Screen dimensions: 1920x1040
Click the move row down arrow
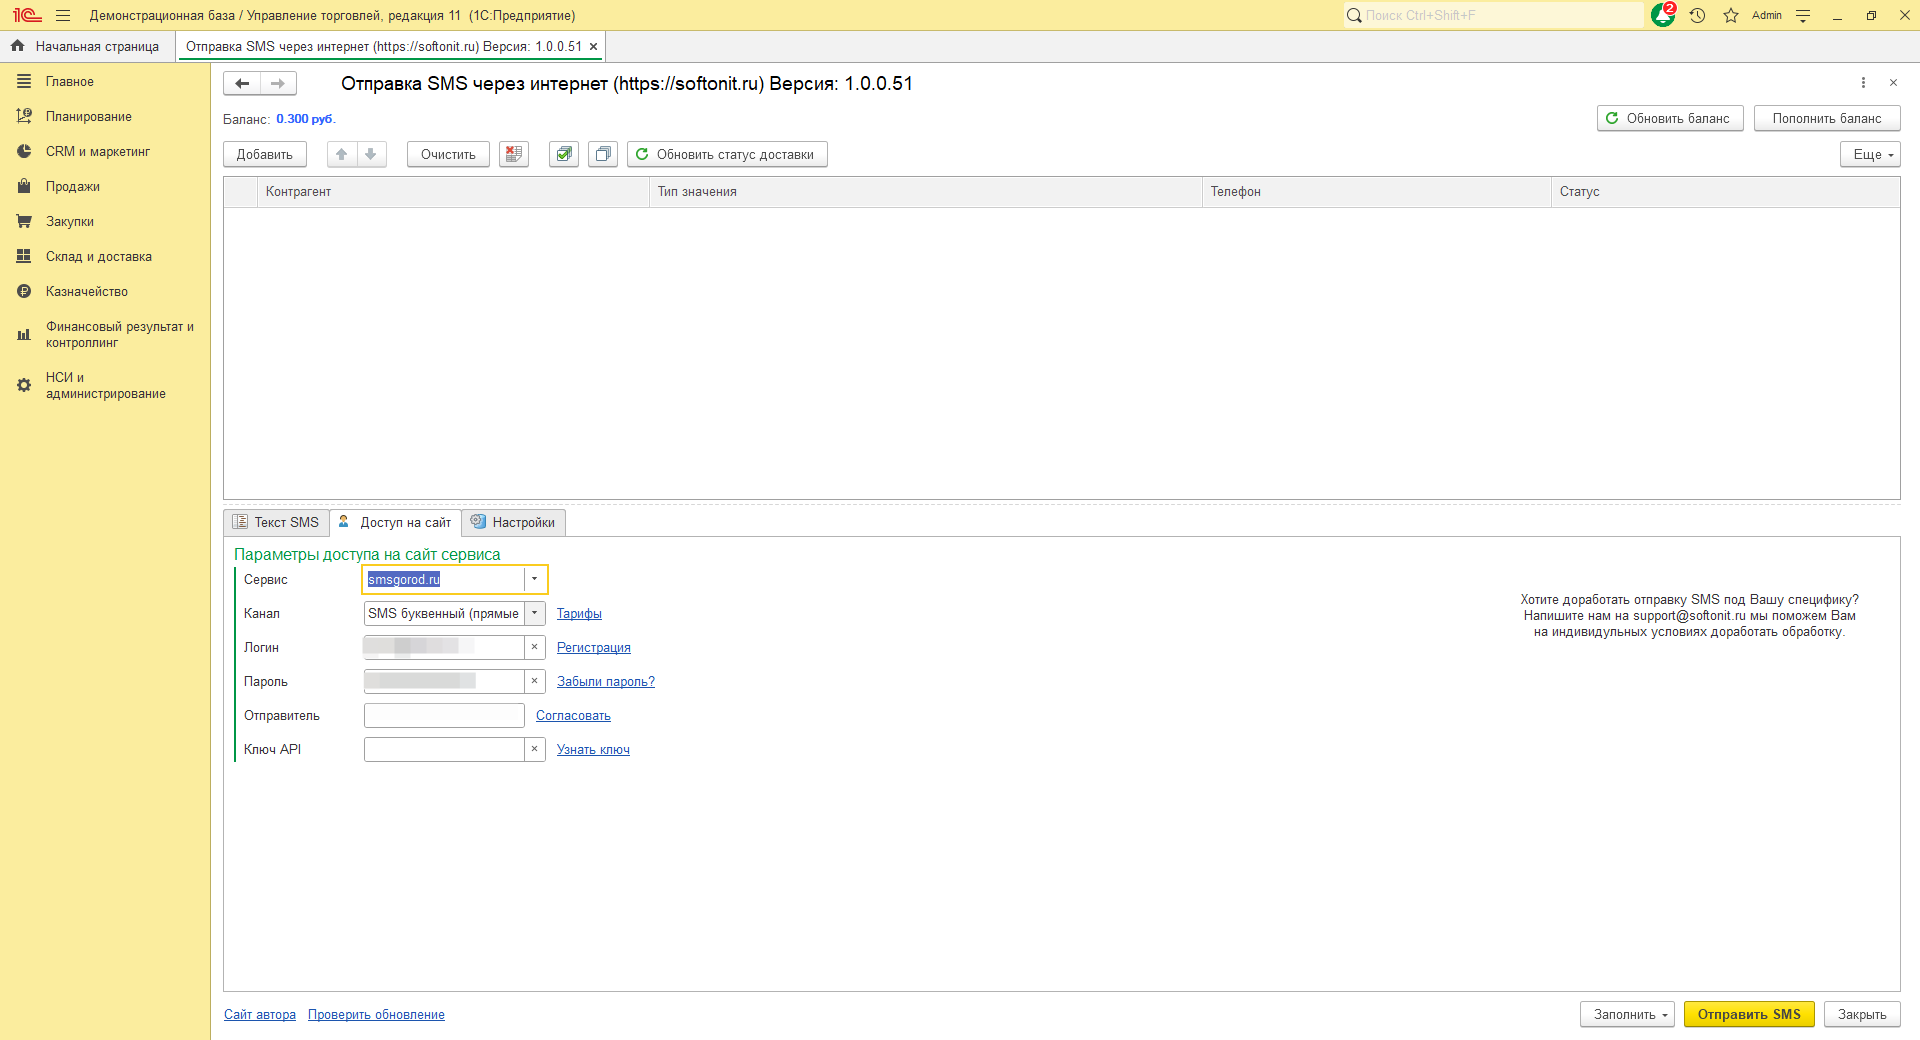pyautogui.click(x=371, y=154)
